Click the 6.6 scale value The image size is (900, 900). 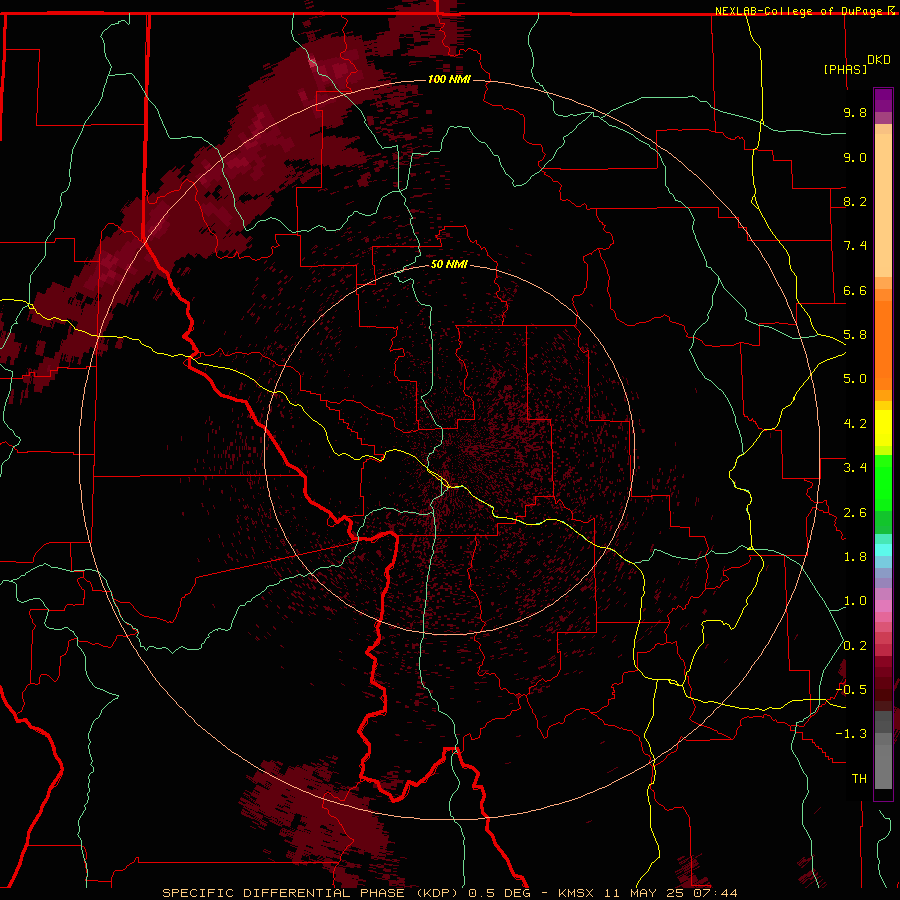pyautogui.click(x=855, y=290)
